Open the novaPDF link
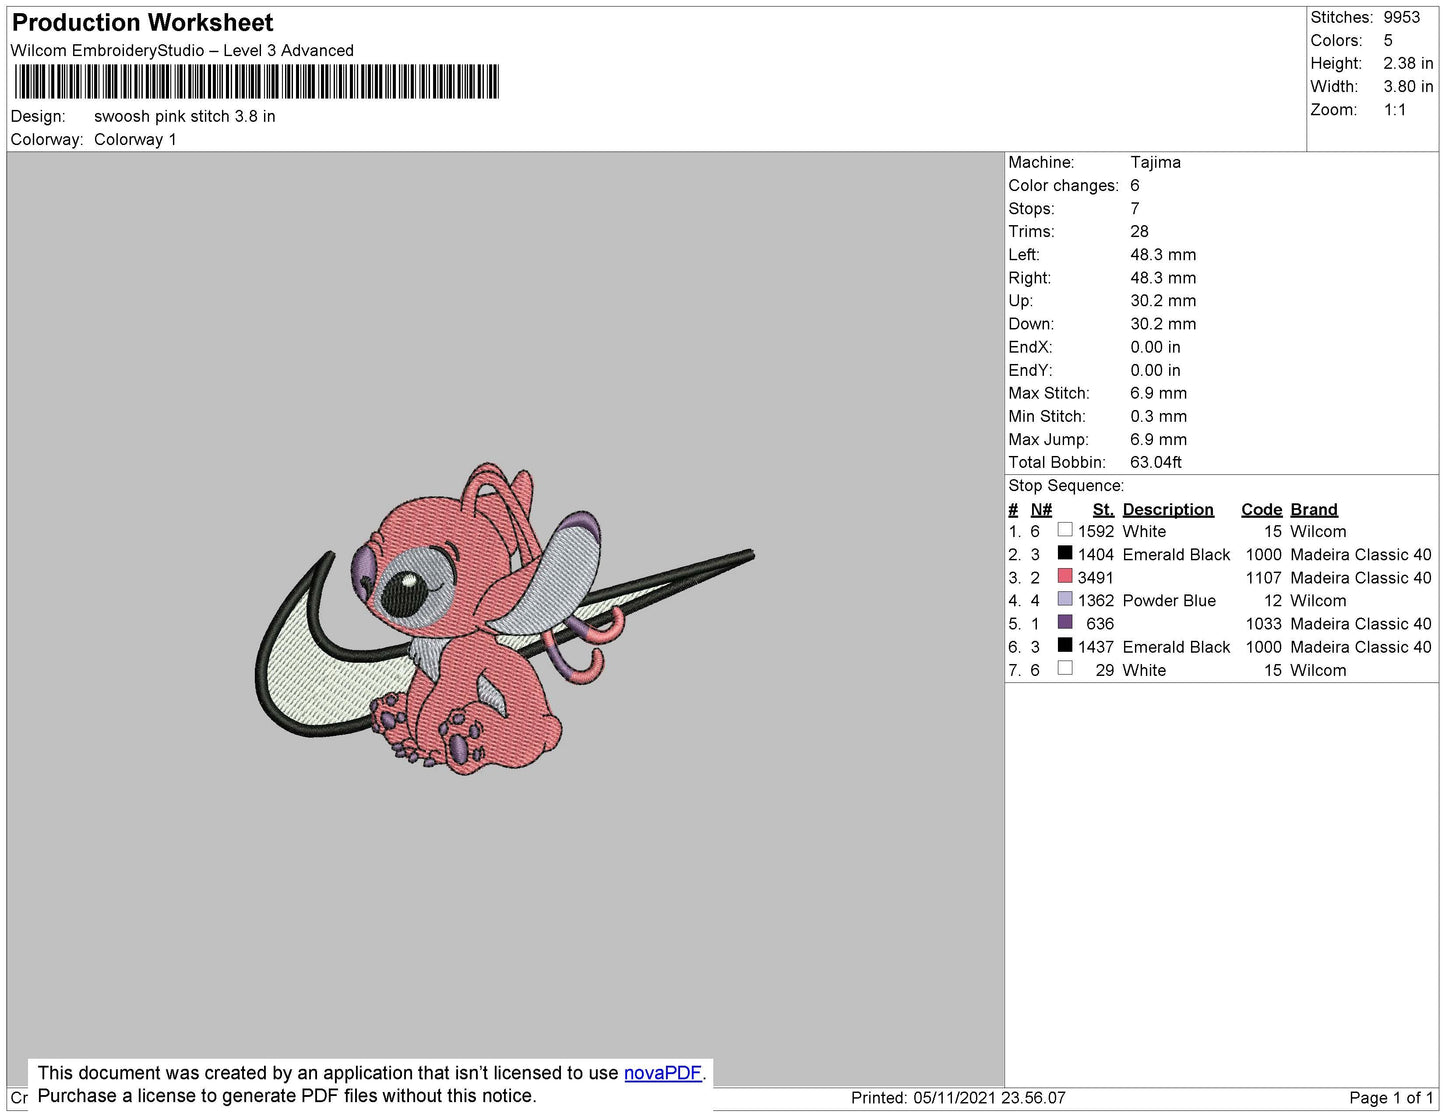This screenshot has width=1445, height=1117. pyautogui.click(x=663, y=1073)
